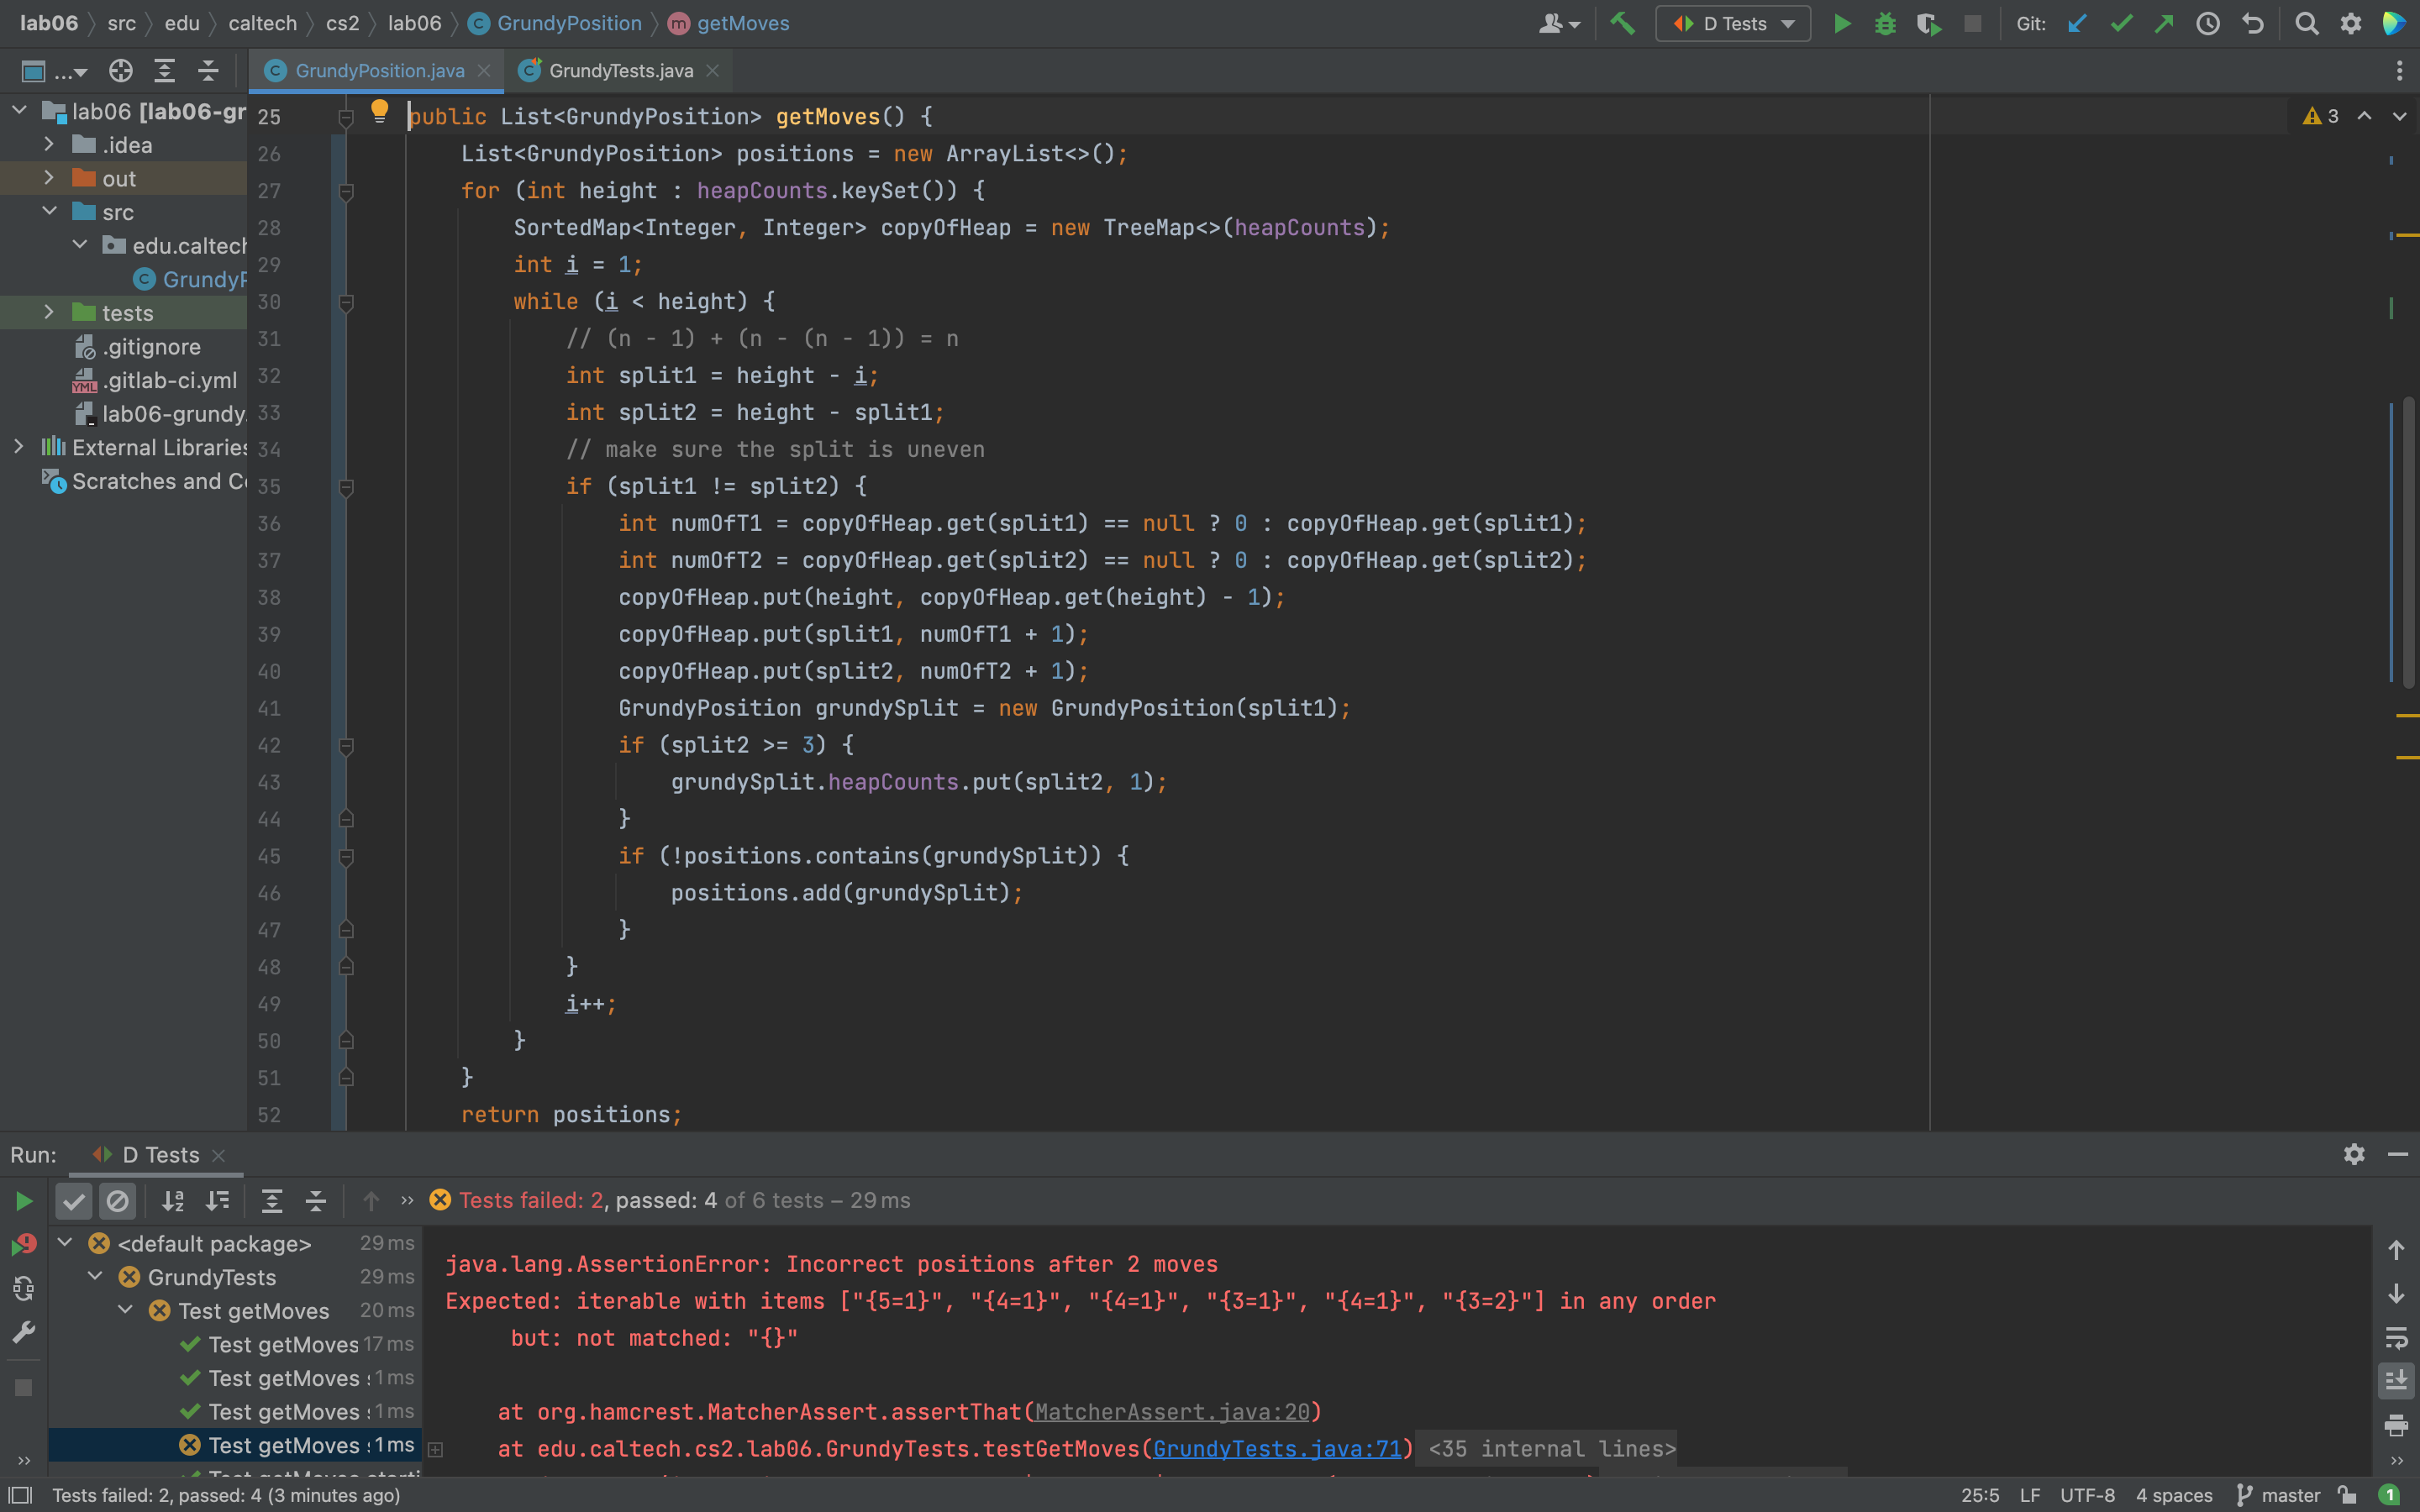Open Git history clock icon
The width and height of the screenshot is (2420, 1512).
tap(2207, 23)
